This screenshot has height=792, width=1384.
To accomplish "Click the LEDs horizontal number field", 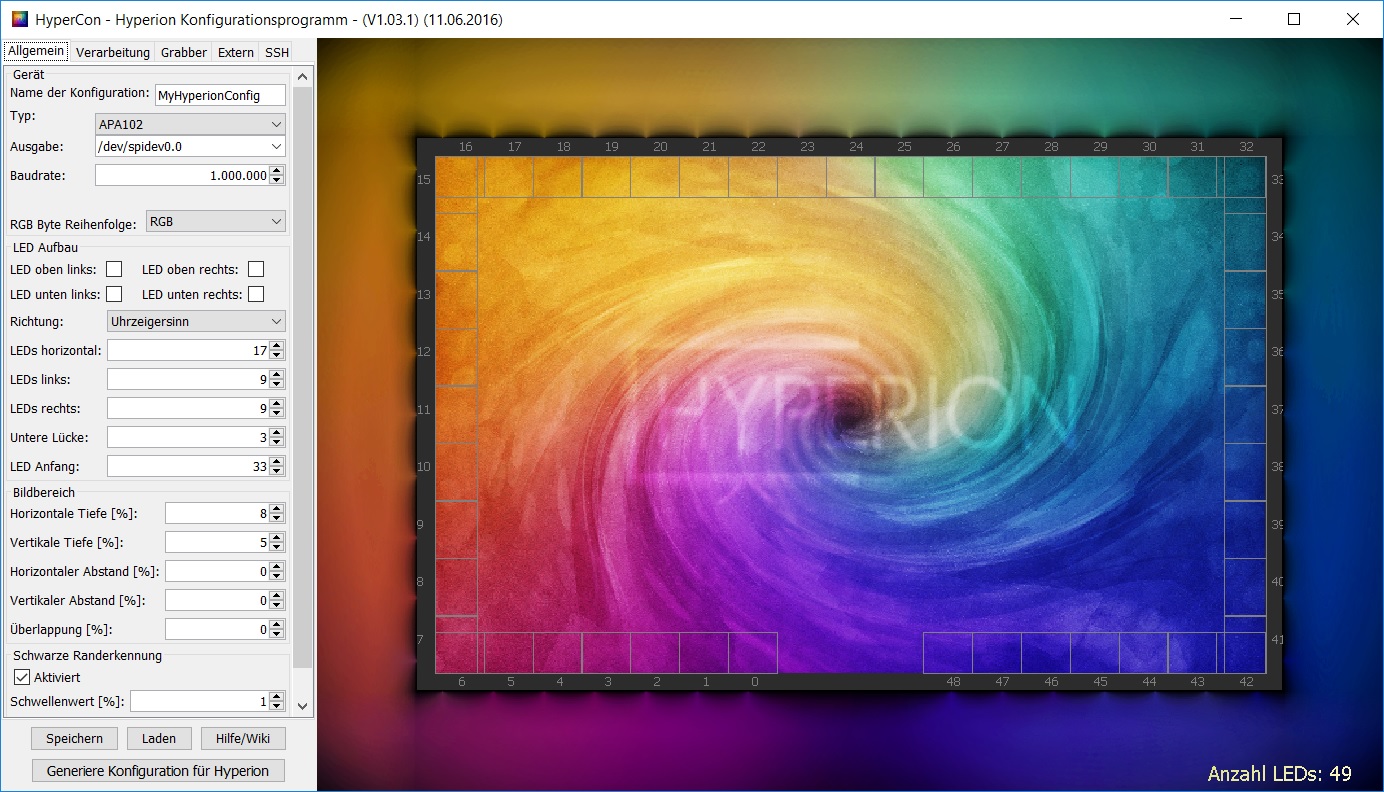I will [x=188, y=350].
